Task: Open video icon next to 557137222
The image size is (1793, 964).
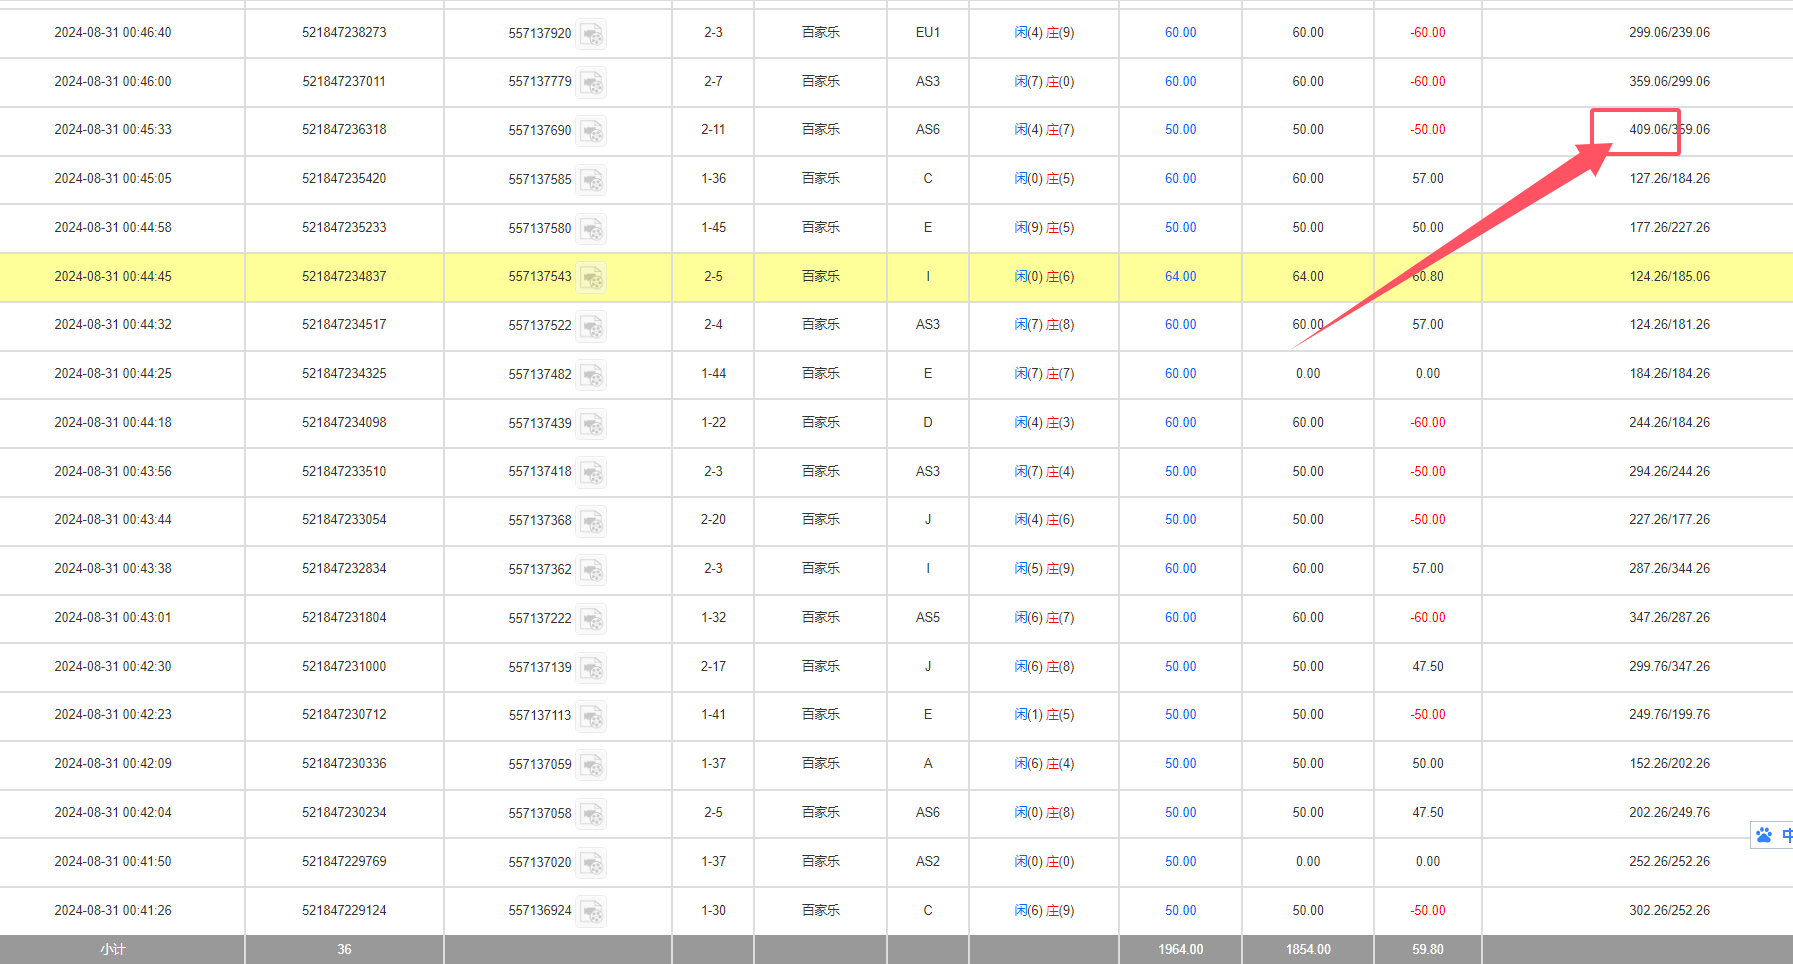Action: (x=592, y=620)
